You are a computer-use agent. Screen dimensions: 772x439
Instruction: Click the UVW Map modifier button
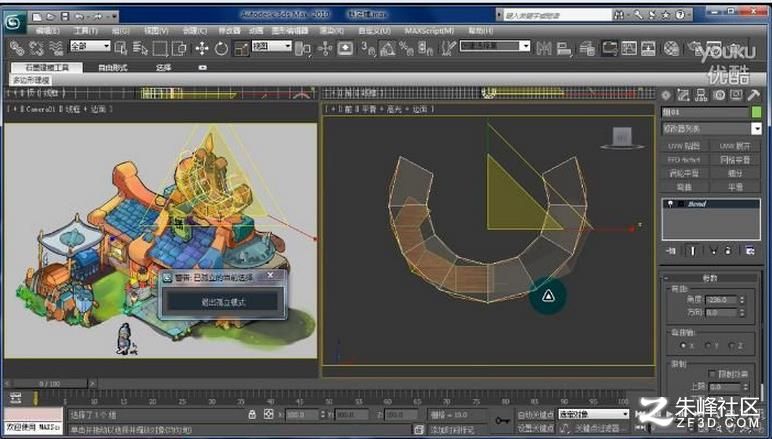[684, 146]
